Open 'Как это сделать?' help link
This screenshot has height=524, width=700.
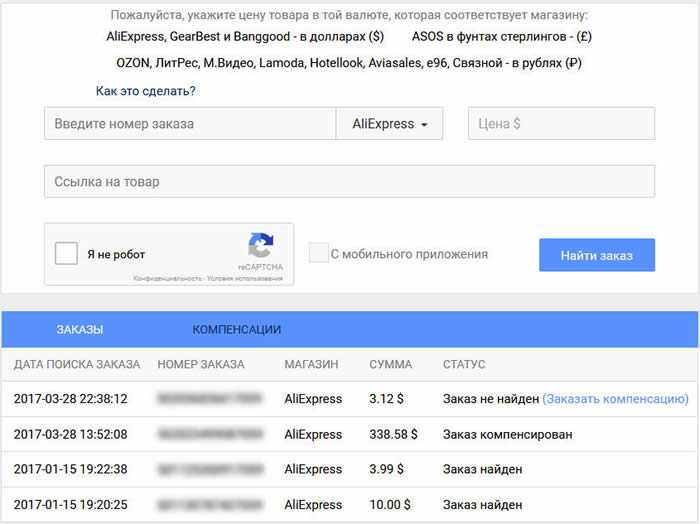(x=146, y=91)
